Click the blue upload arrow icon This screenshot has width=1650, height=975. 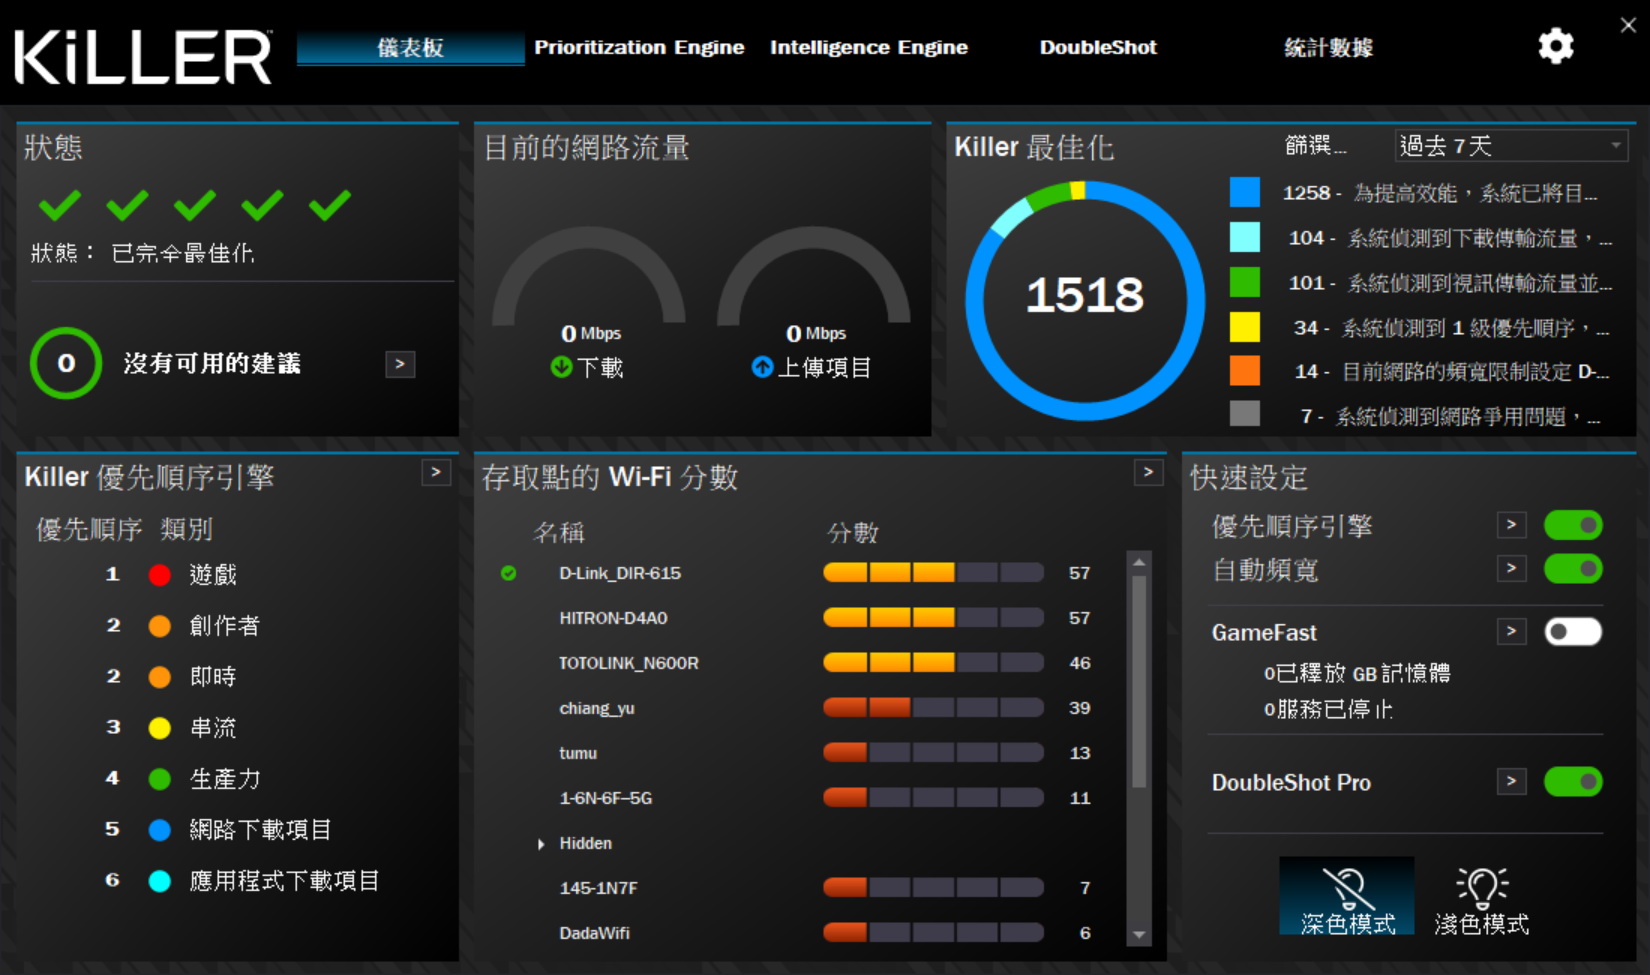pos(762,367)
